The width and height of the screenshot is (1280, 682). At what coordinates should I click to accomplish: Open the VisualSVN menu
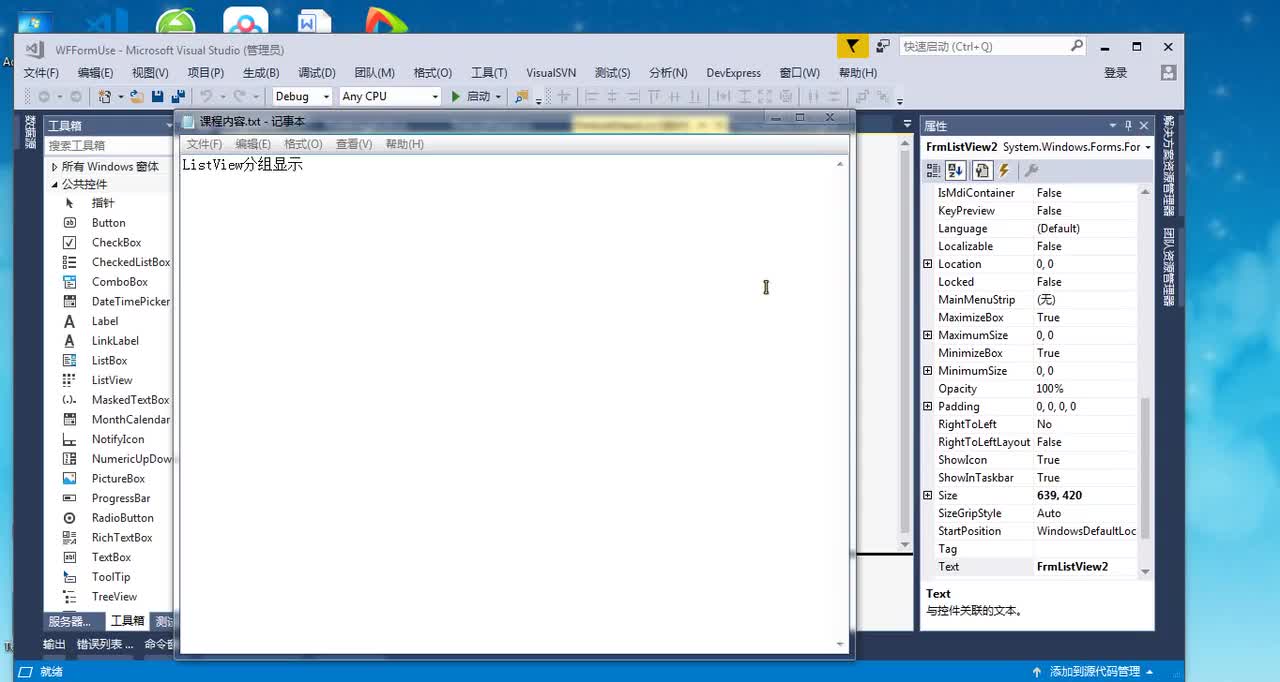[x=551, y=73]
